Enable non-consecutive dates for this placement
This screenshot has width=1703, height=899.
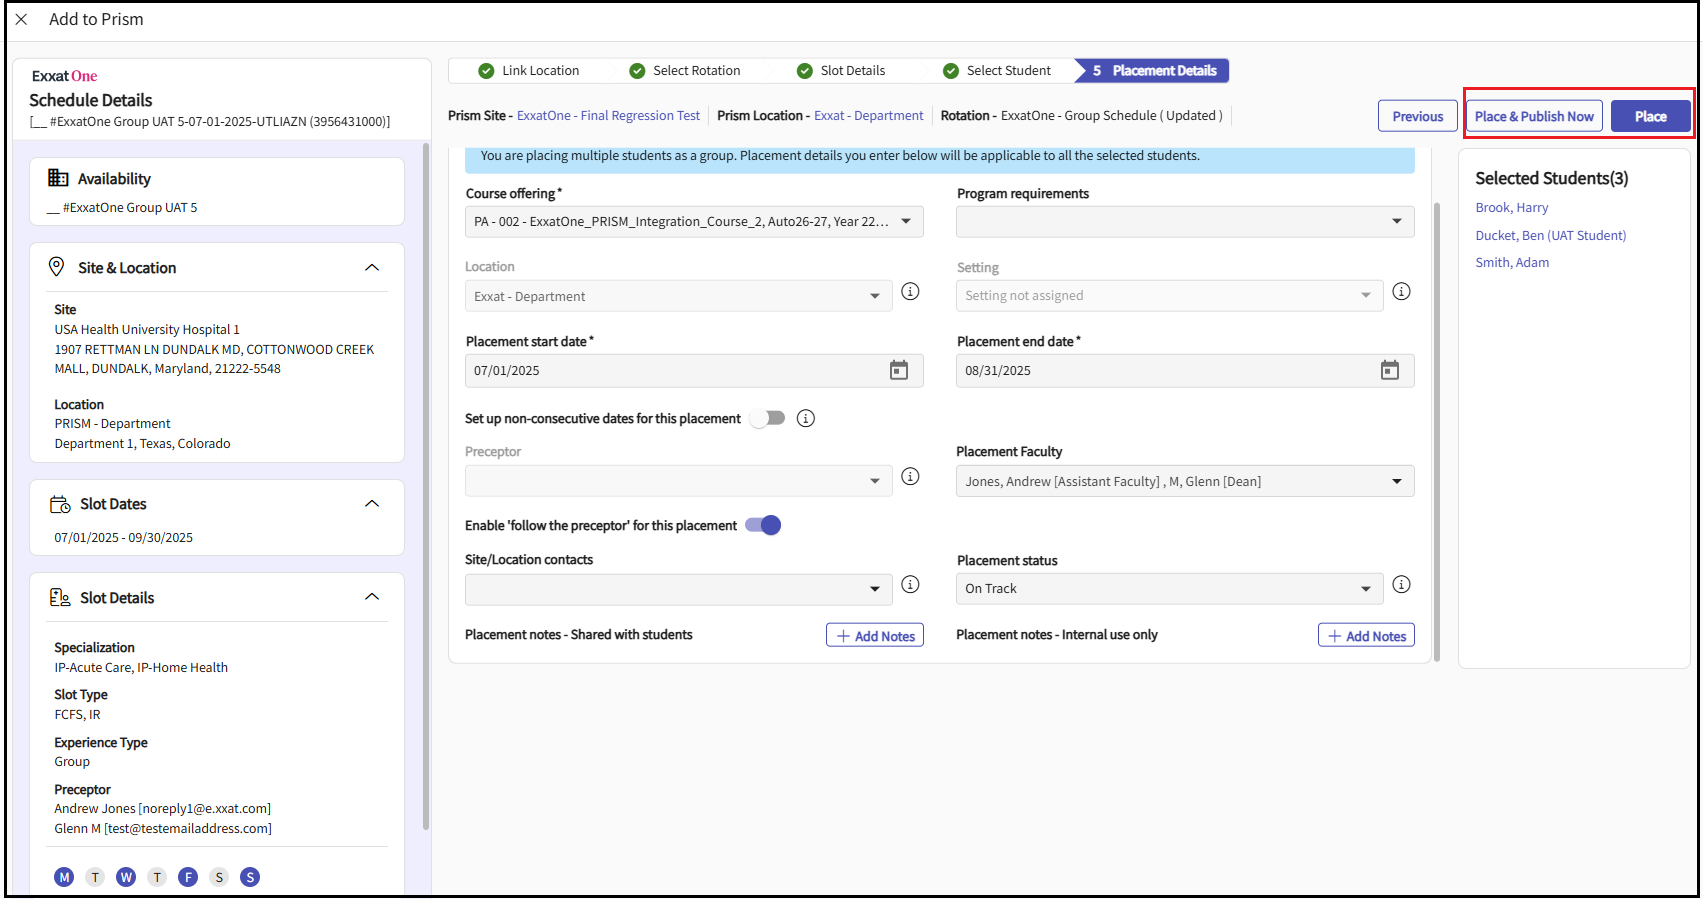[768, 419]
